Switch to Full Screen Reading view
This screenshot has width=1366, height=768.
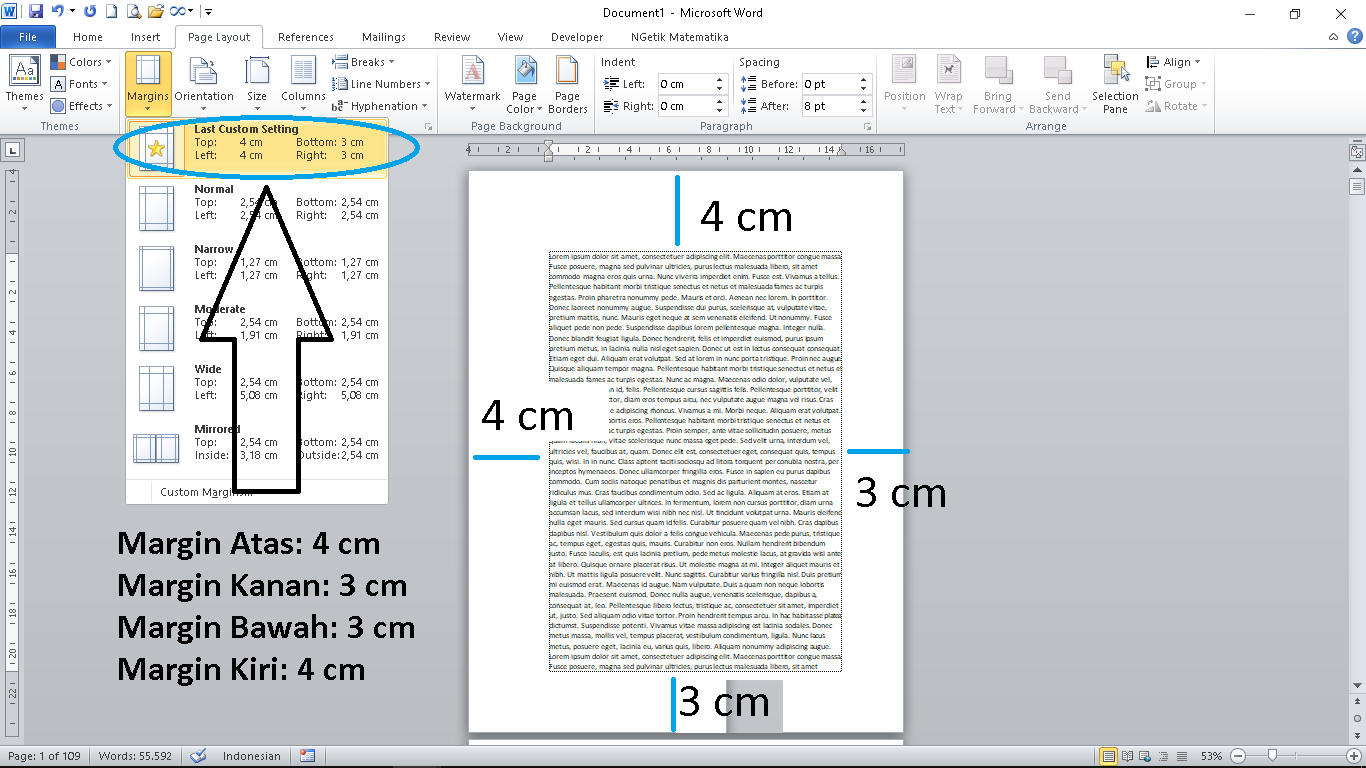pyautogui.click(x=1128, y=756)
